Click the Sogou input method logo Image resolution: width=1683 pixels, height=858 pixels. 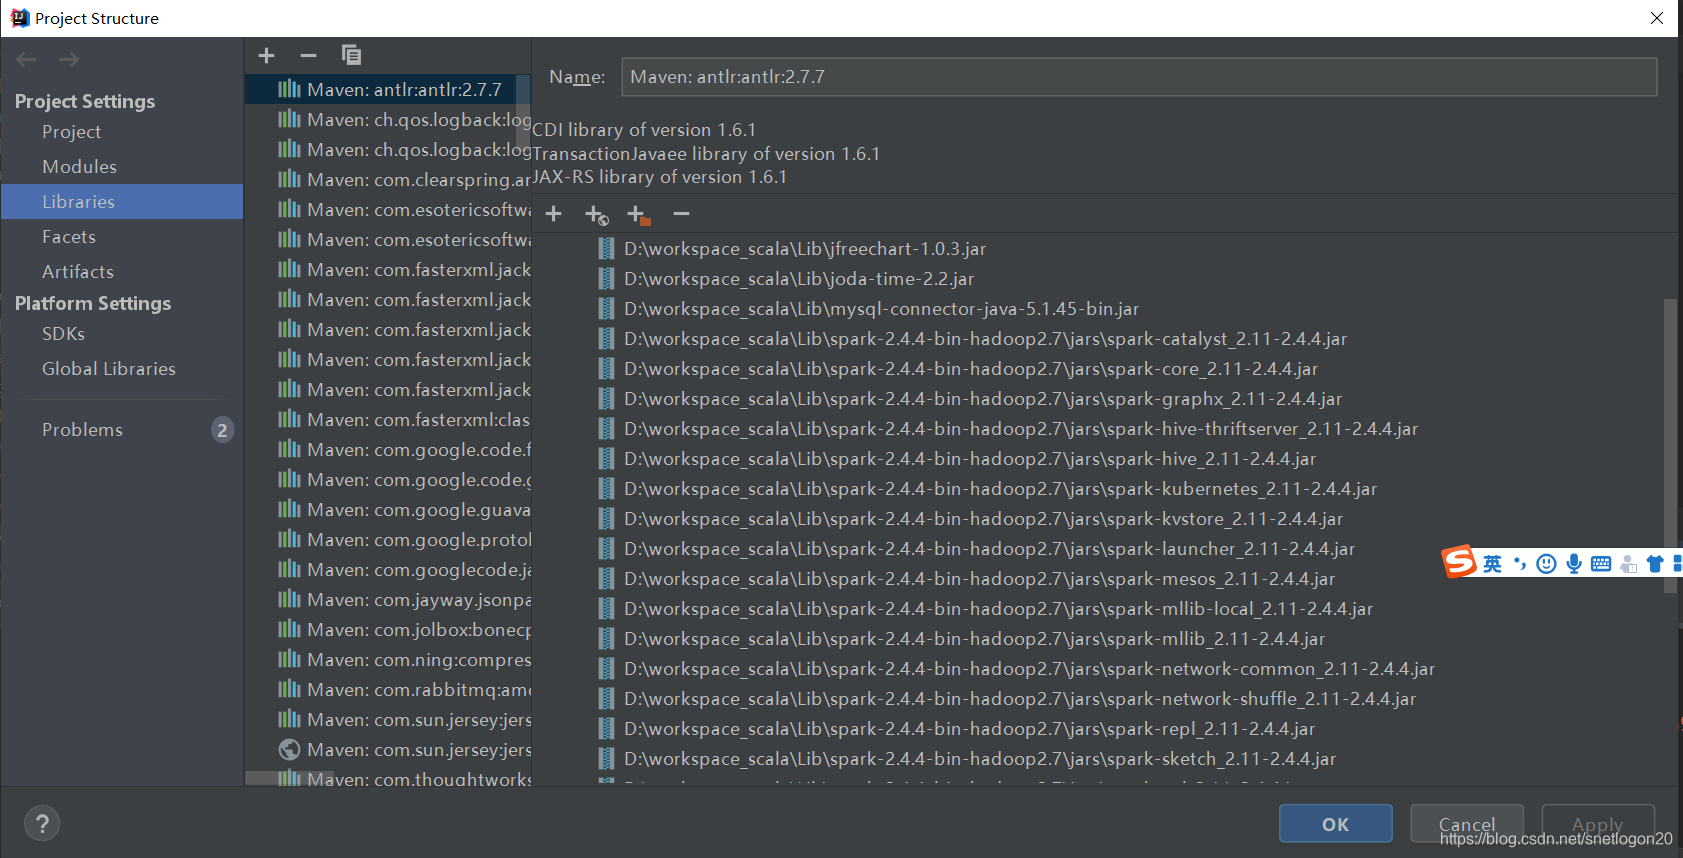point(1459,562)
